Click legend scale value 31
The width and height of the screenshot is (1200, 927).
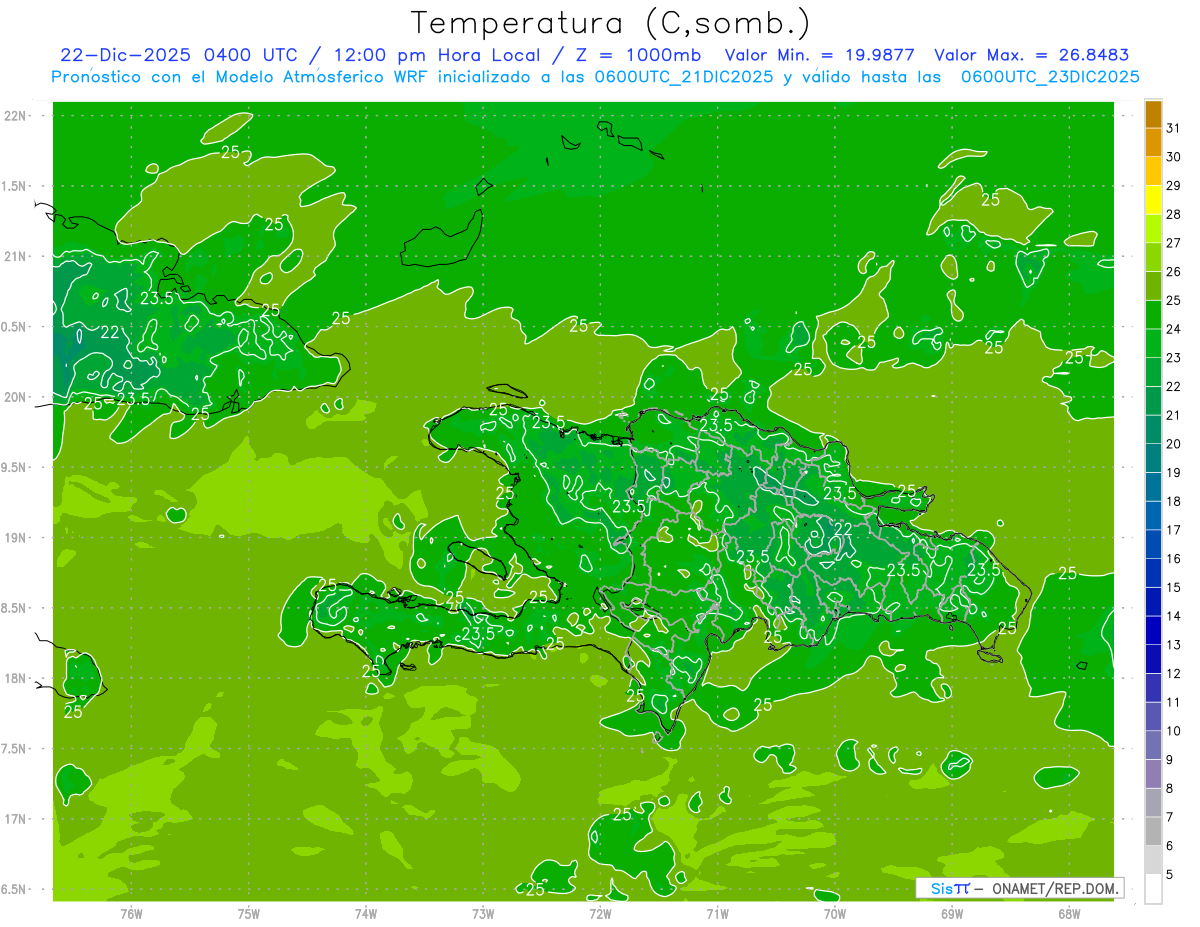[x=1174, y=128]
